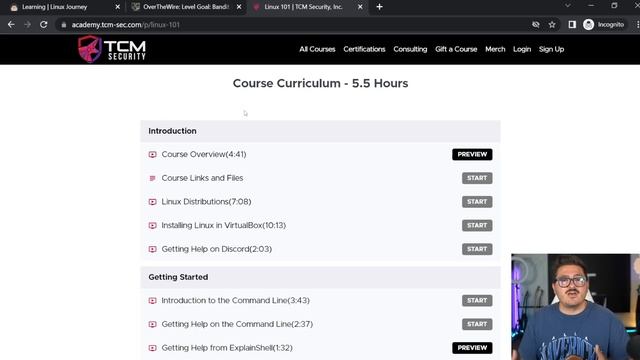Click the browser forward arrow
Viewport: 640px width, 360px height.
tap(27, 25)
